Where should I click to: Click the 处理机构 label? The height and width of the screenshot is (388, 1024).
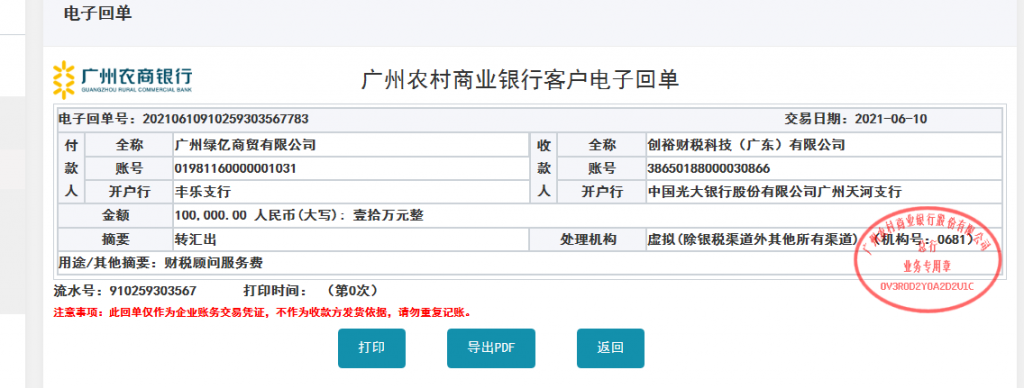click(x=588, y=240)
